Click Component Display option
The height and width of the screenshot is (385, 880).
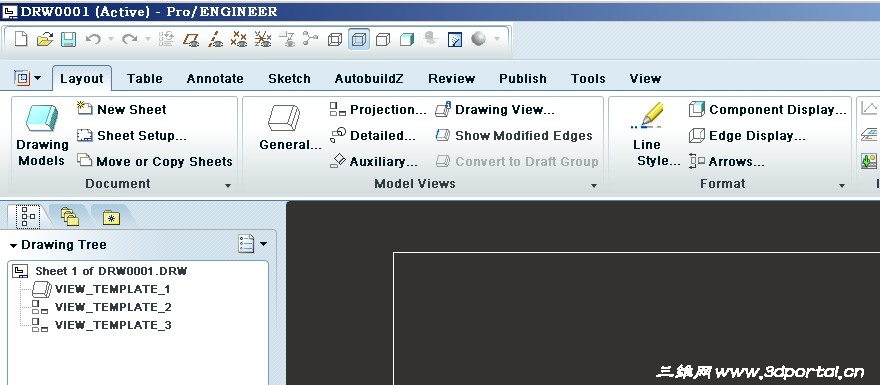coord(768,109)
